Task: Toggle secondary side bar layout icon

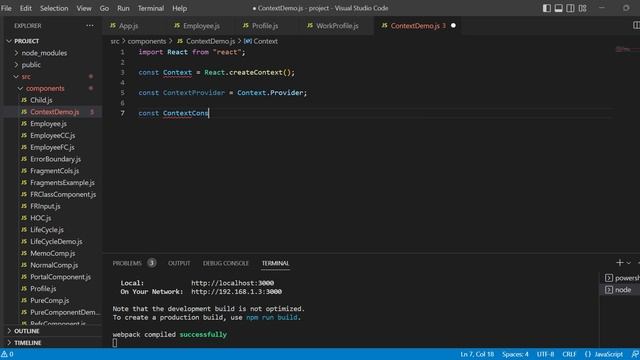Action: [570, 8]
